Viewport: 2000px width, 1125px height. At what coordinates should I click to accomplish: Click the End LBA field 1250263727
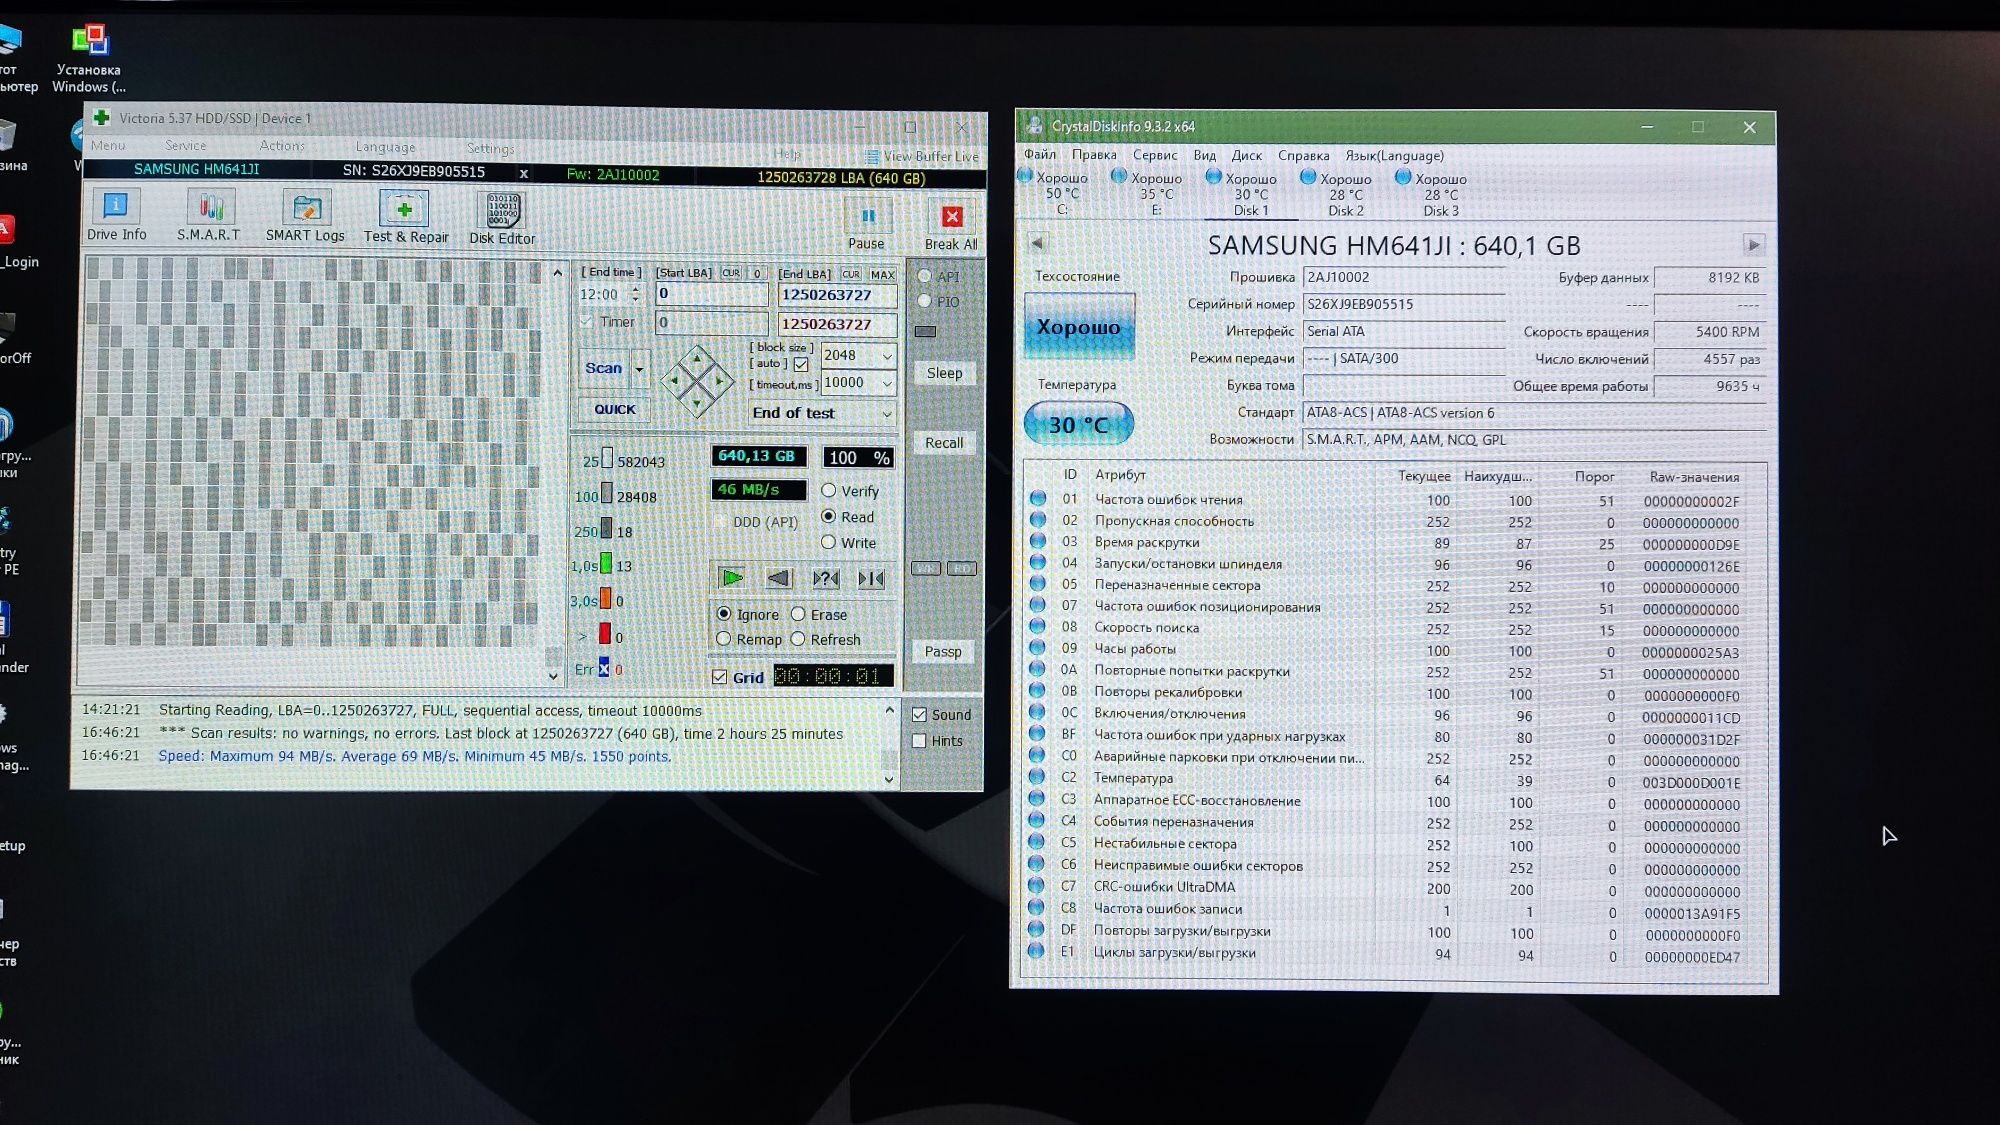837,295
